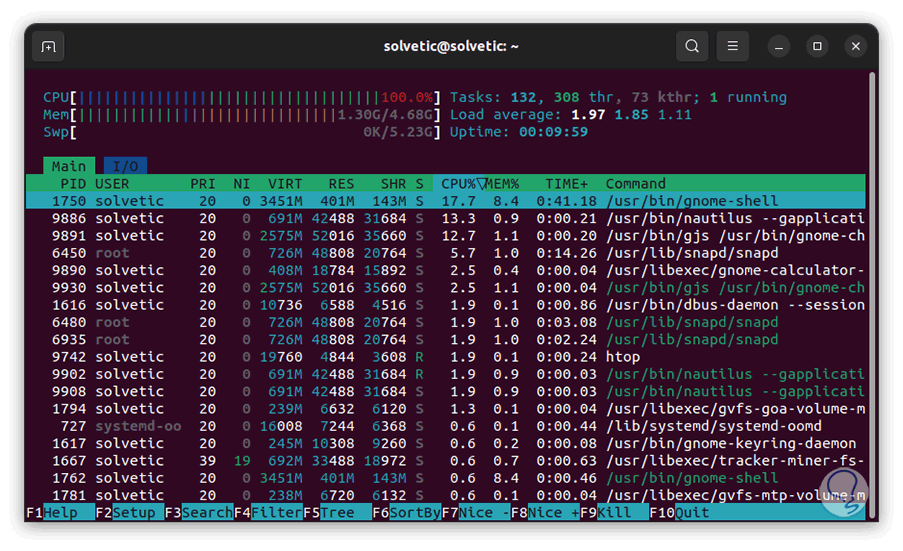Open a new terminal tab
903x551 pixels.
tap(48, 47)
